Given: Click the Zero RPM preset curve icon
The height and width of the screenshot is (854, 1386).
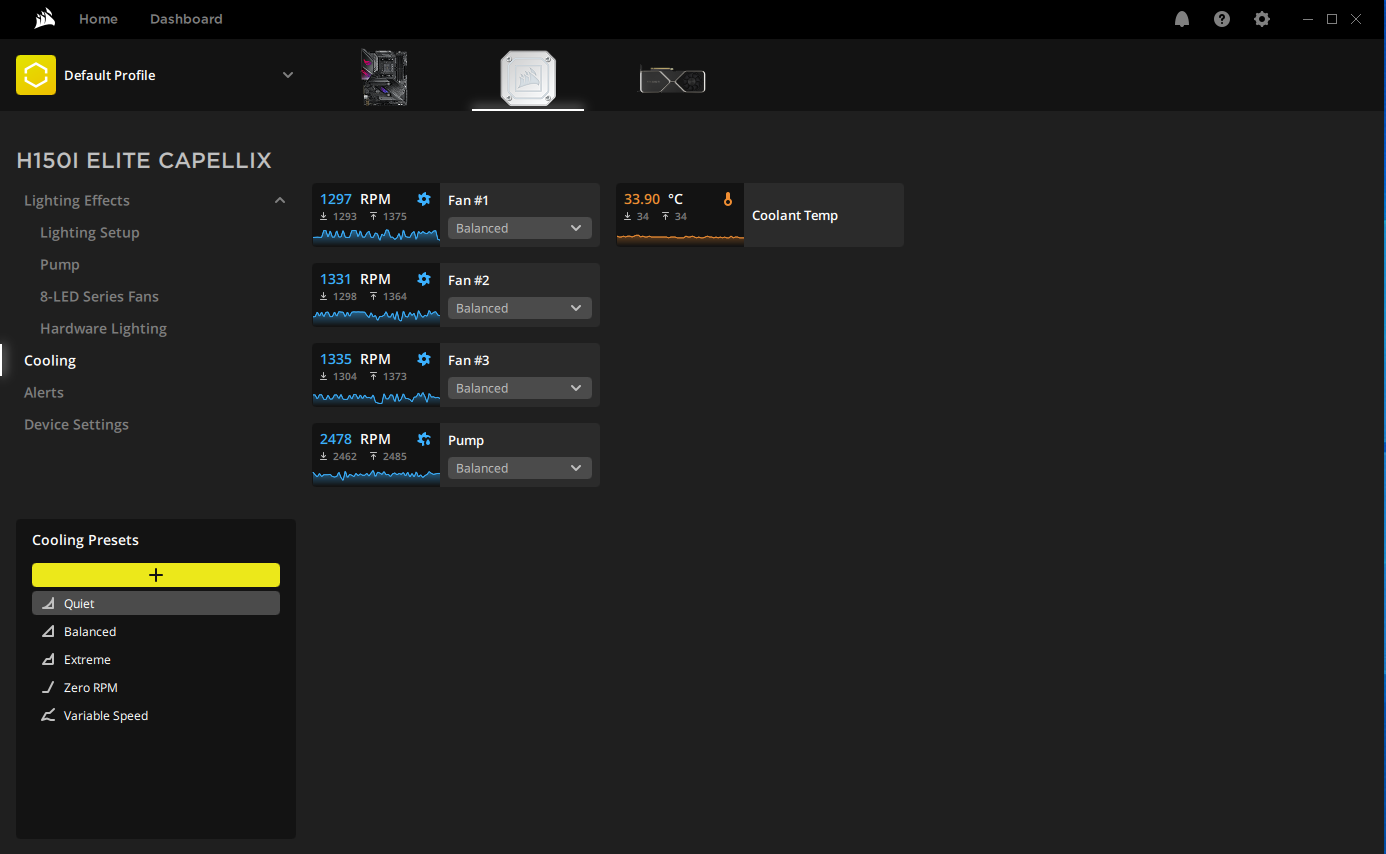Looking at the screenshot, I should (x=48, y=688).
